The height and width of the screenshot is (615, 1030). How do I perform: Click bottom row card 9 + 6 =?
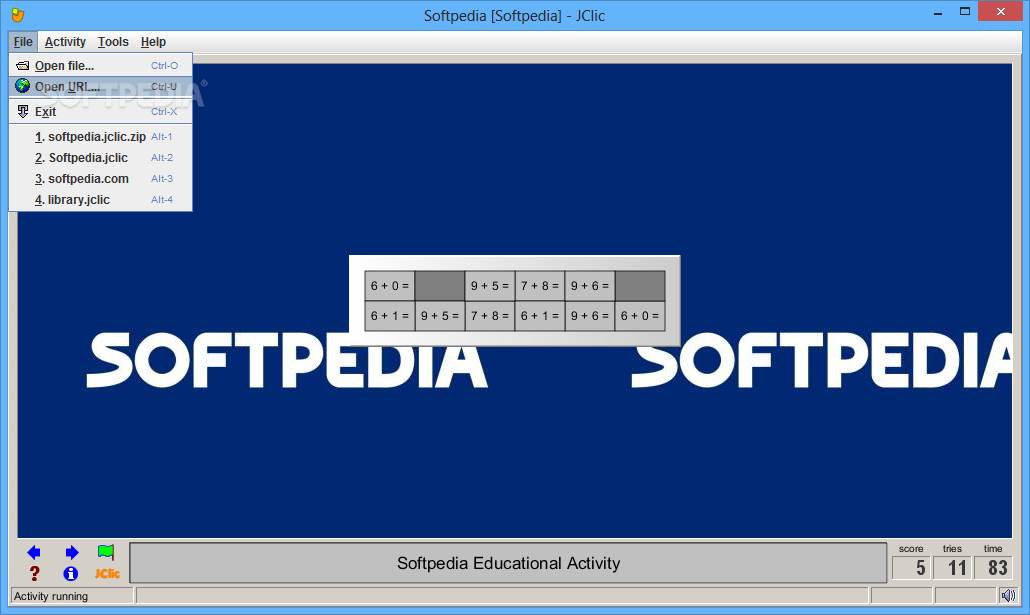coord(590,316)
